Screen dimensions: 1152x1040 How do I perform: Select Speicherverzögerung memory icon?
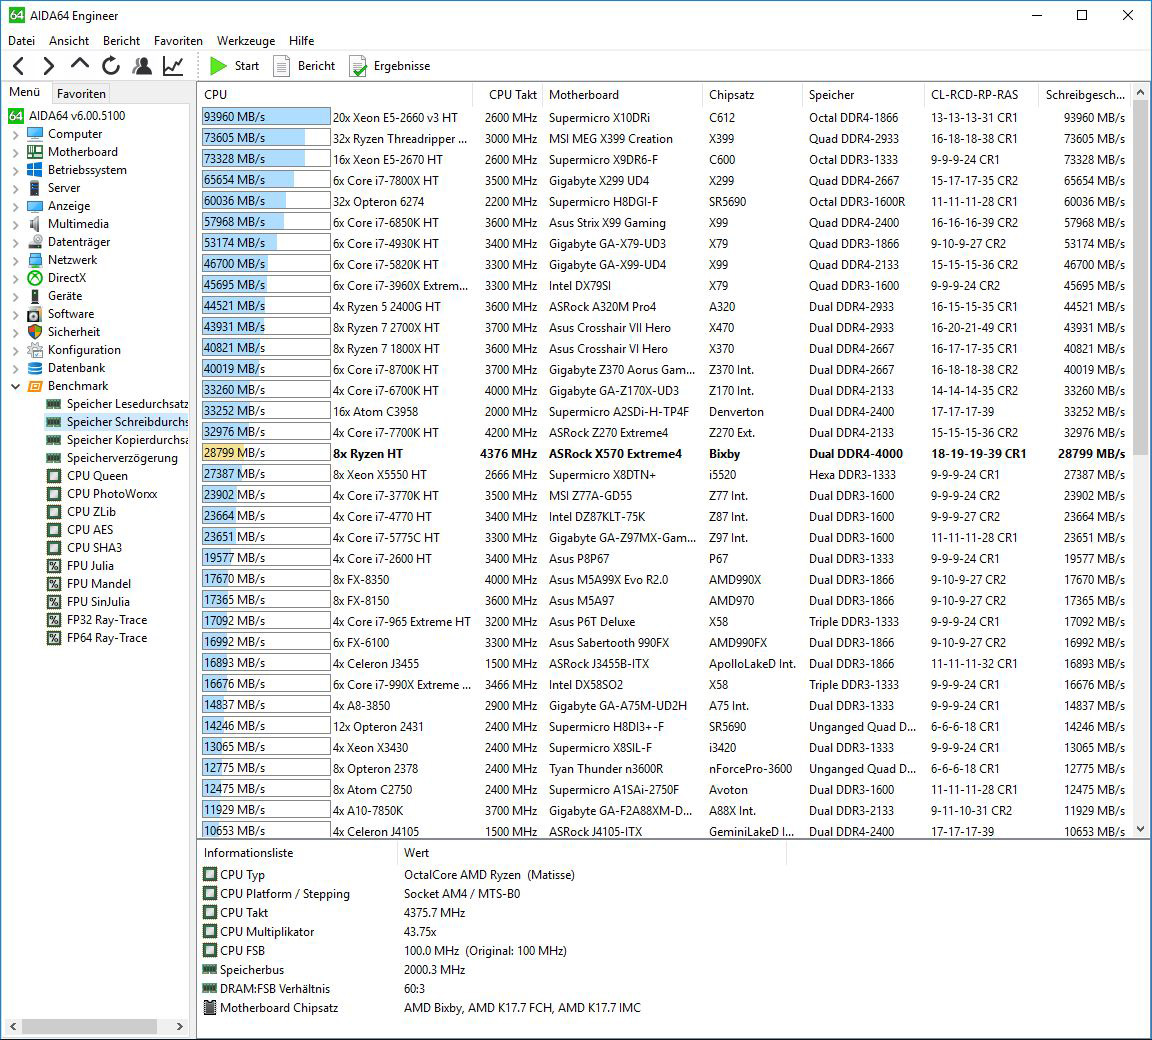tap(54, 458)
